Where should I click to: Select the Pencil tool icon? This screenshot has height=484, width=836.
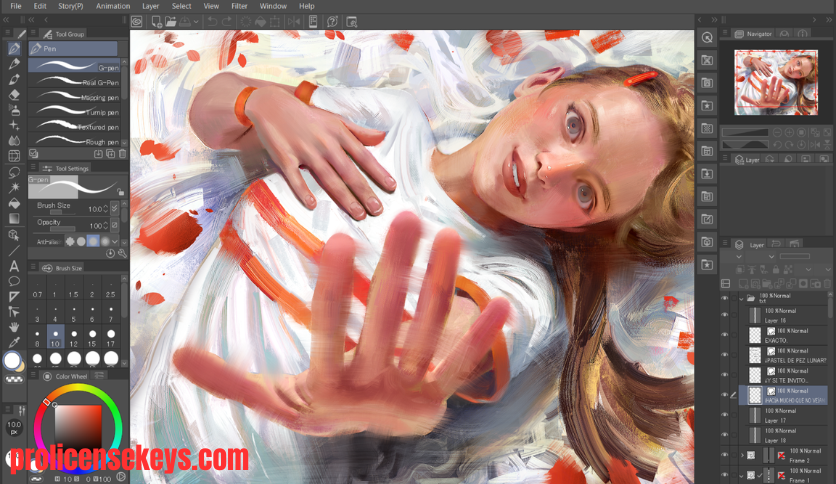[14, 64]
